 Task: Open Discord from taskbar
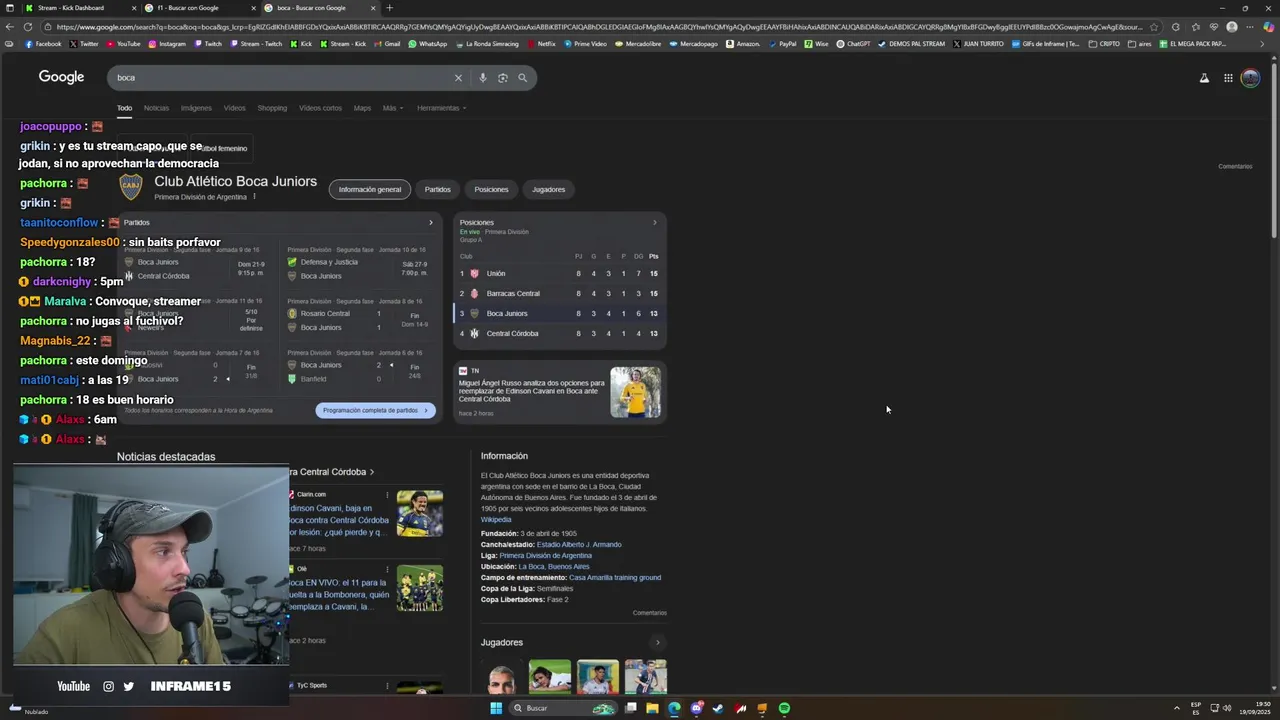tap(696, 708)
